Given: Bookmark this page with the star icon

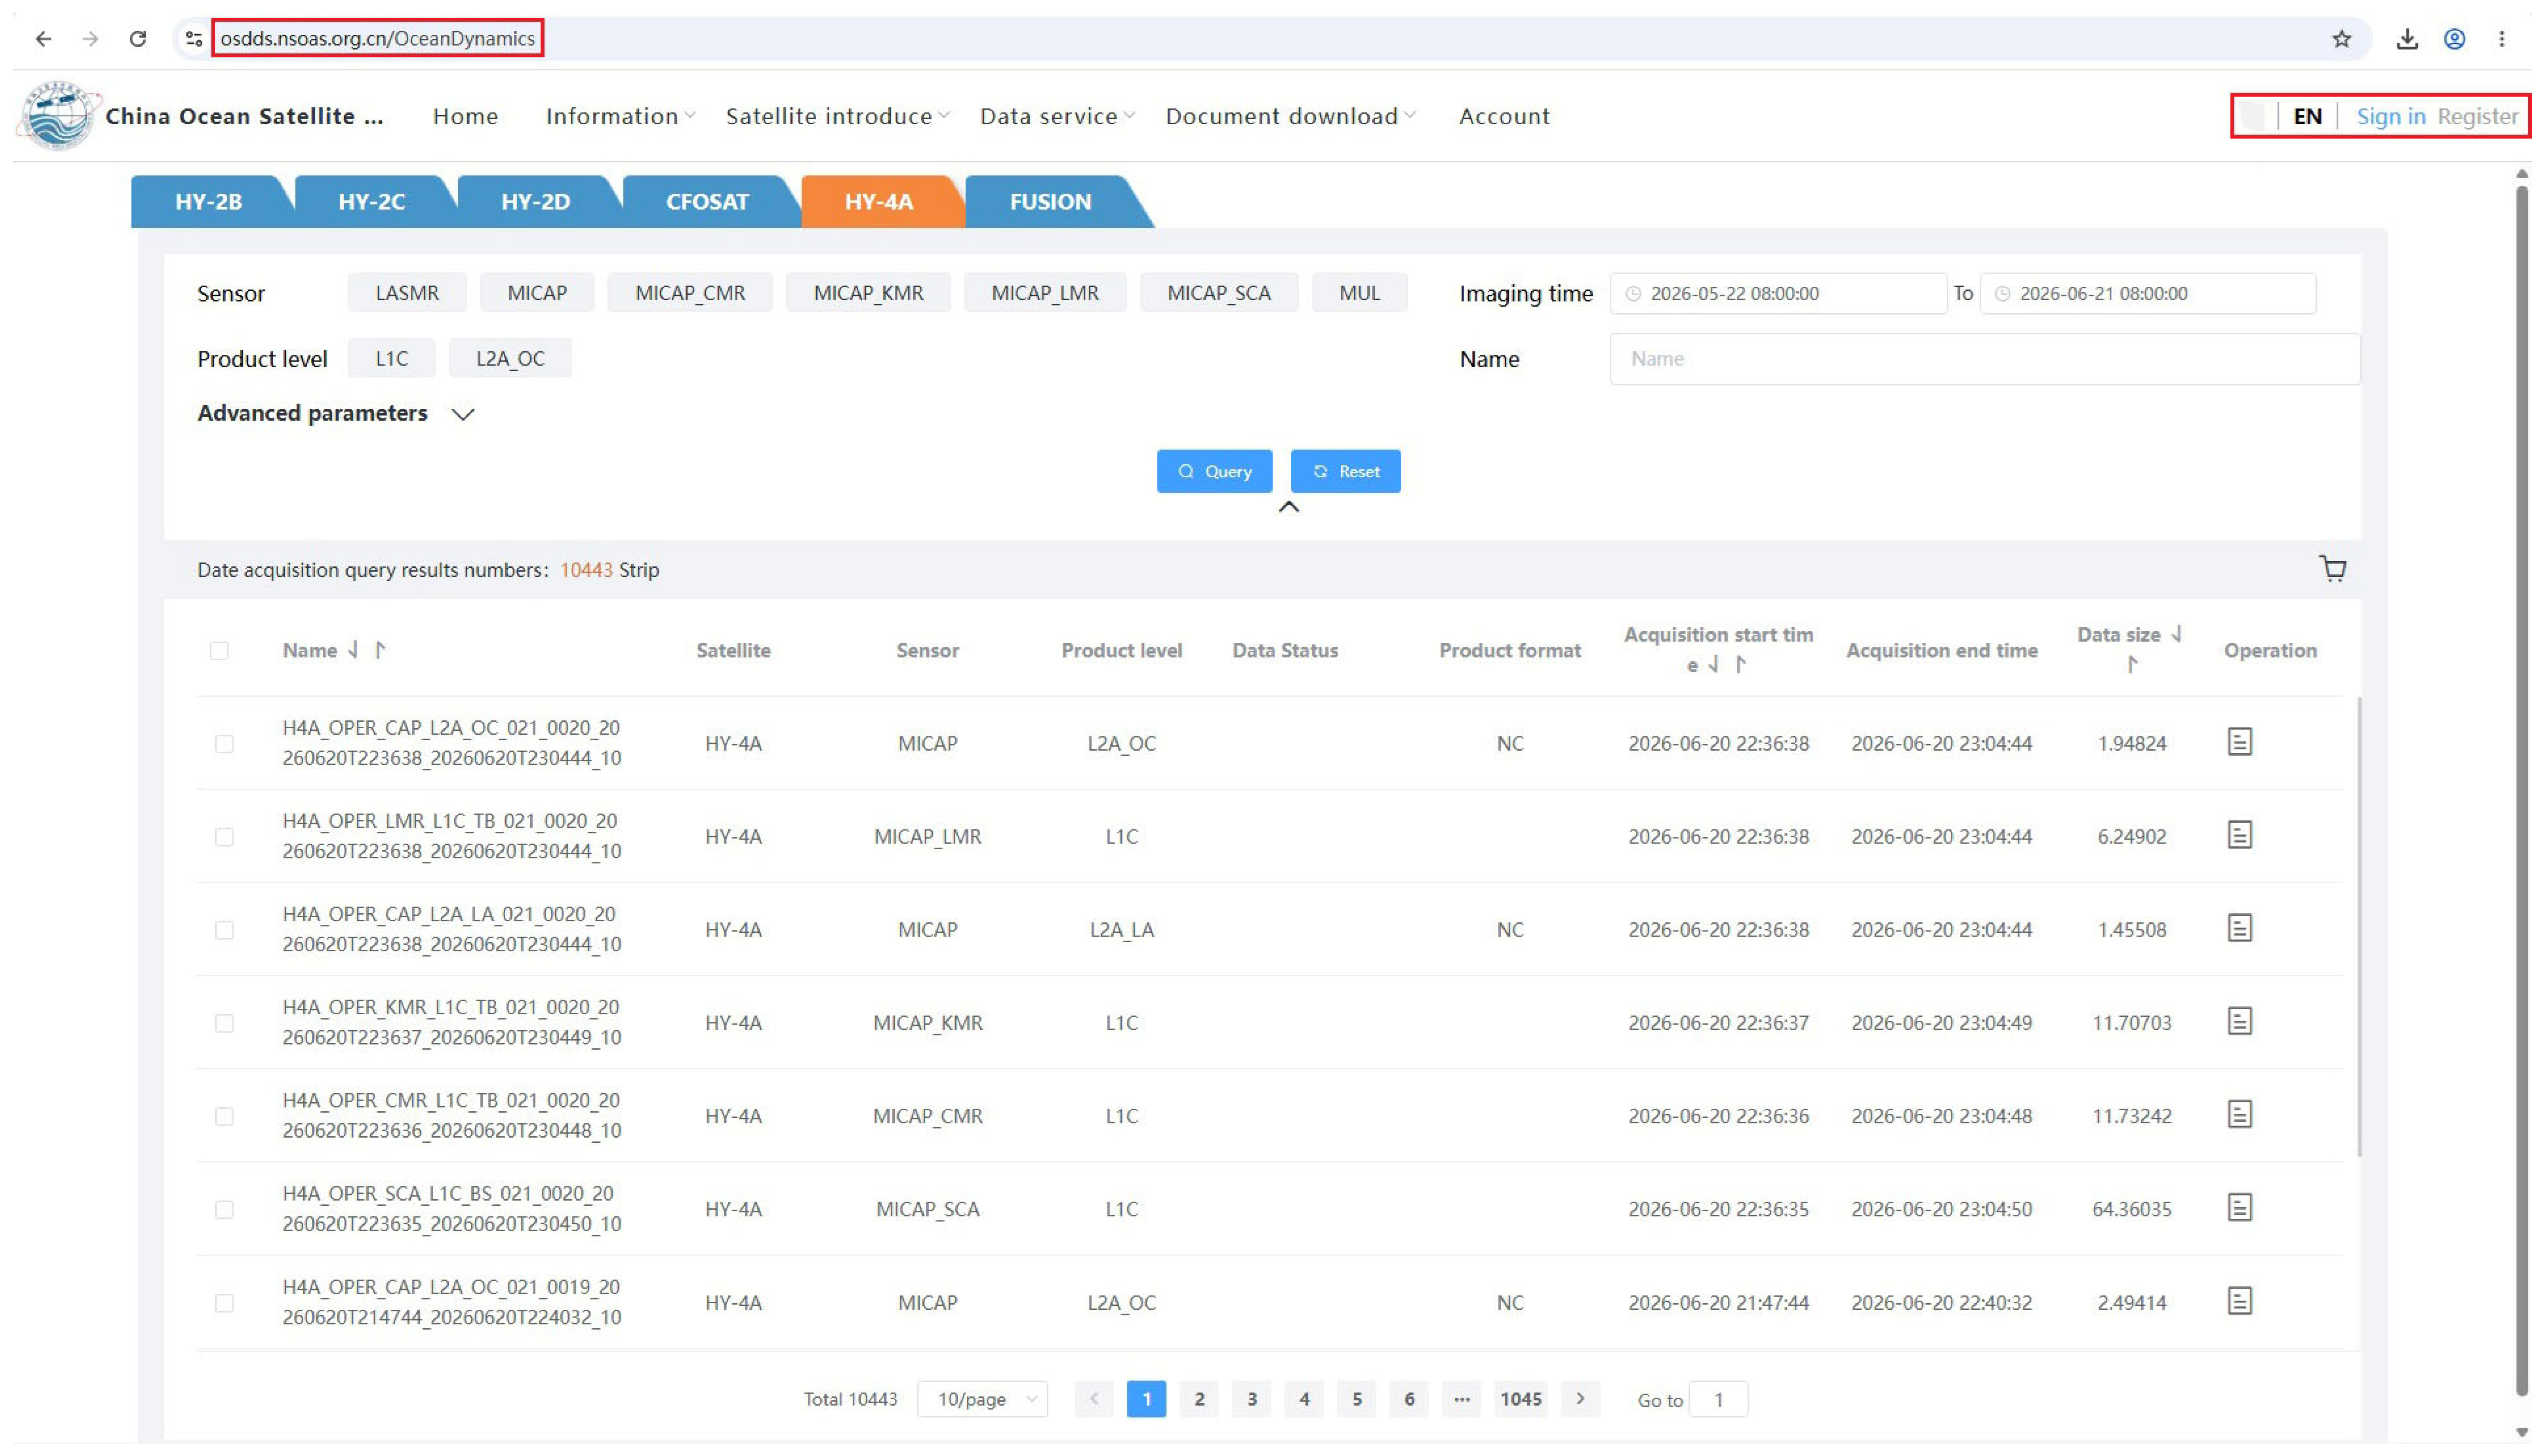Looking at the screenshot, I should (x=2341, y=39).
